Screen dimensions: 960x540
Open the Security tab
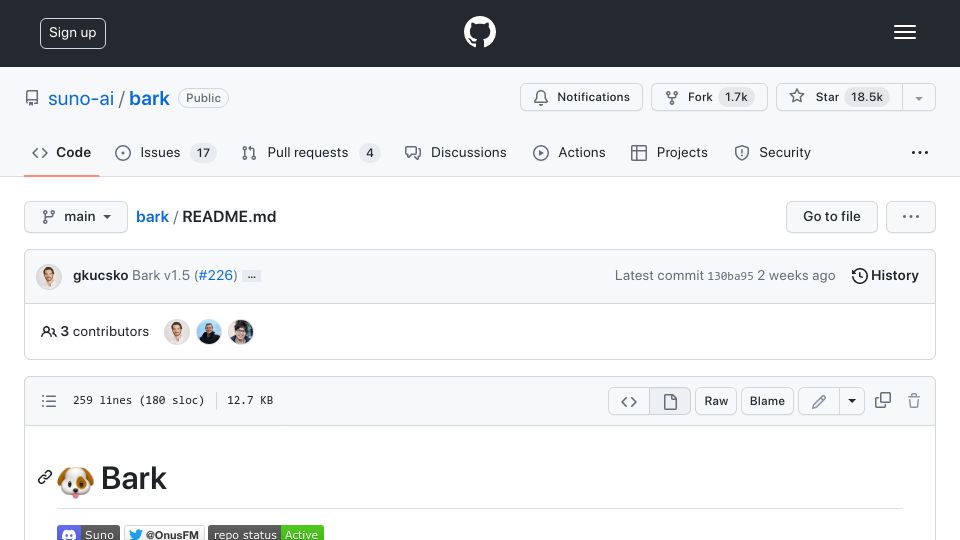click(x=772, y=152)
